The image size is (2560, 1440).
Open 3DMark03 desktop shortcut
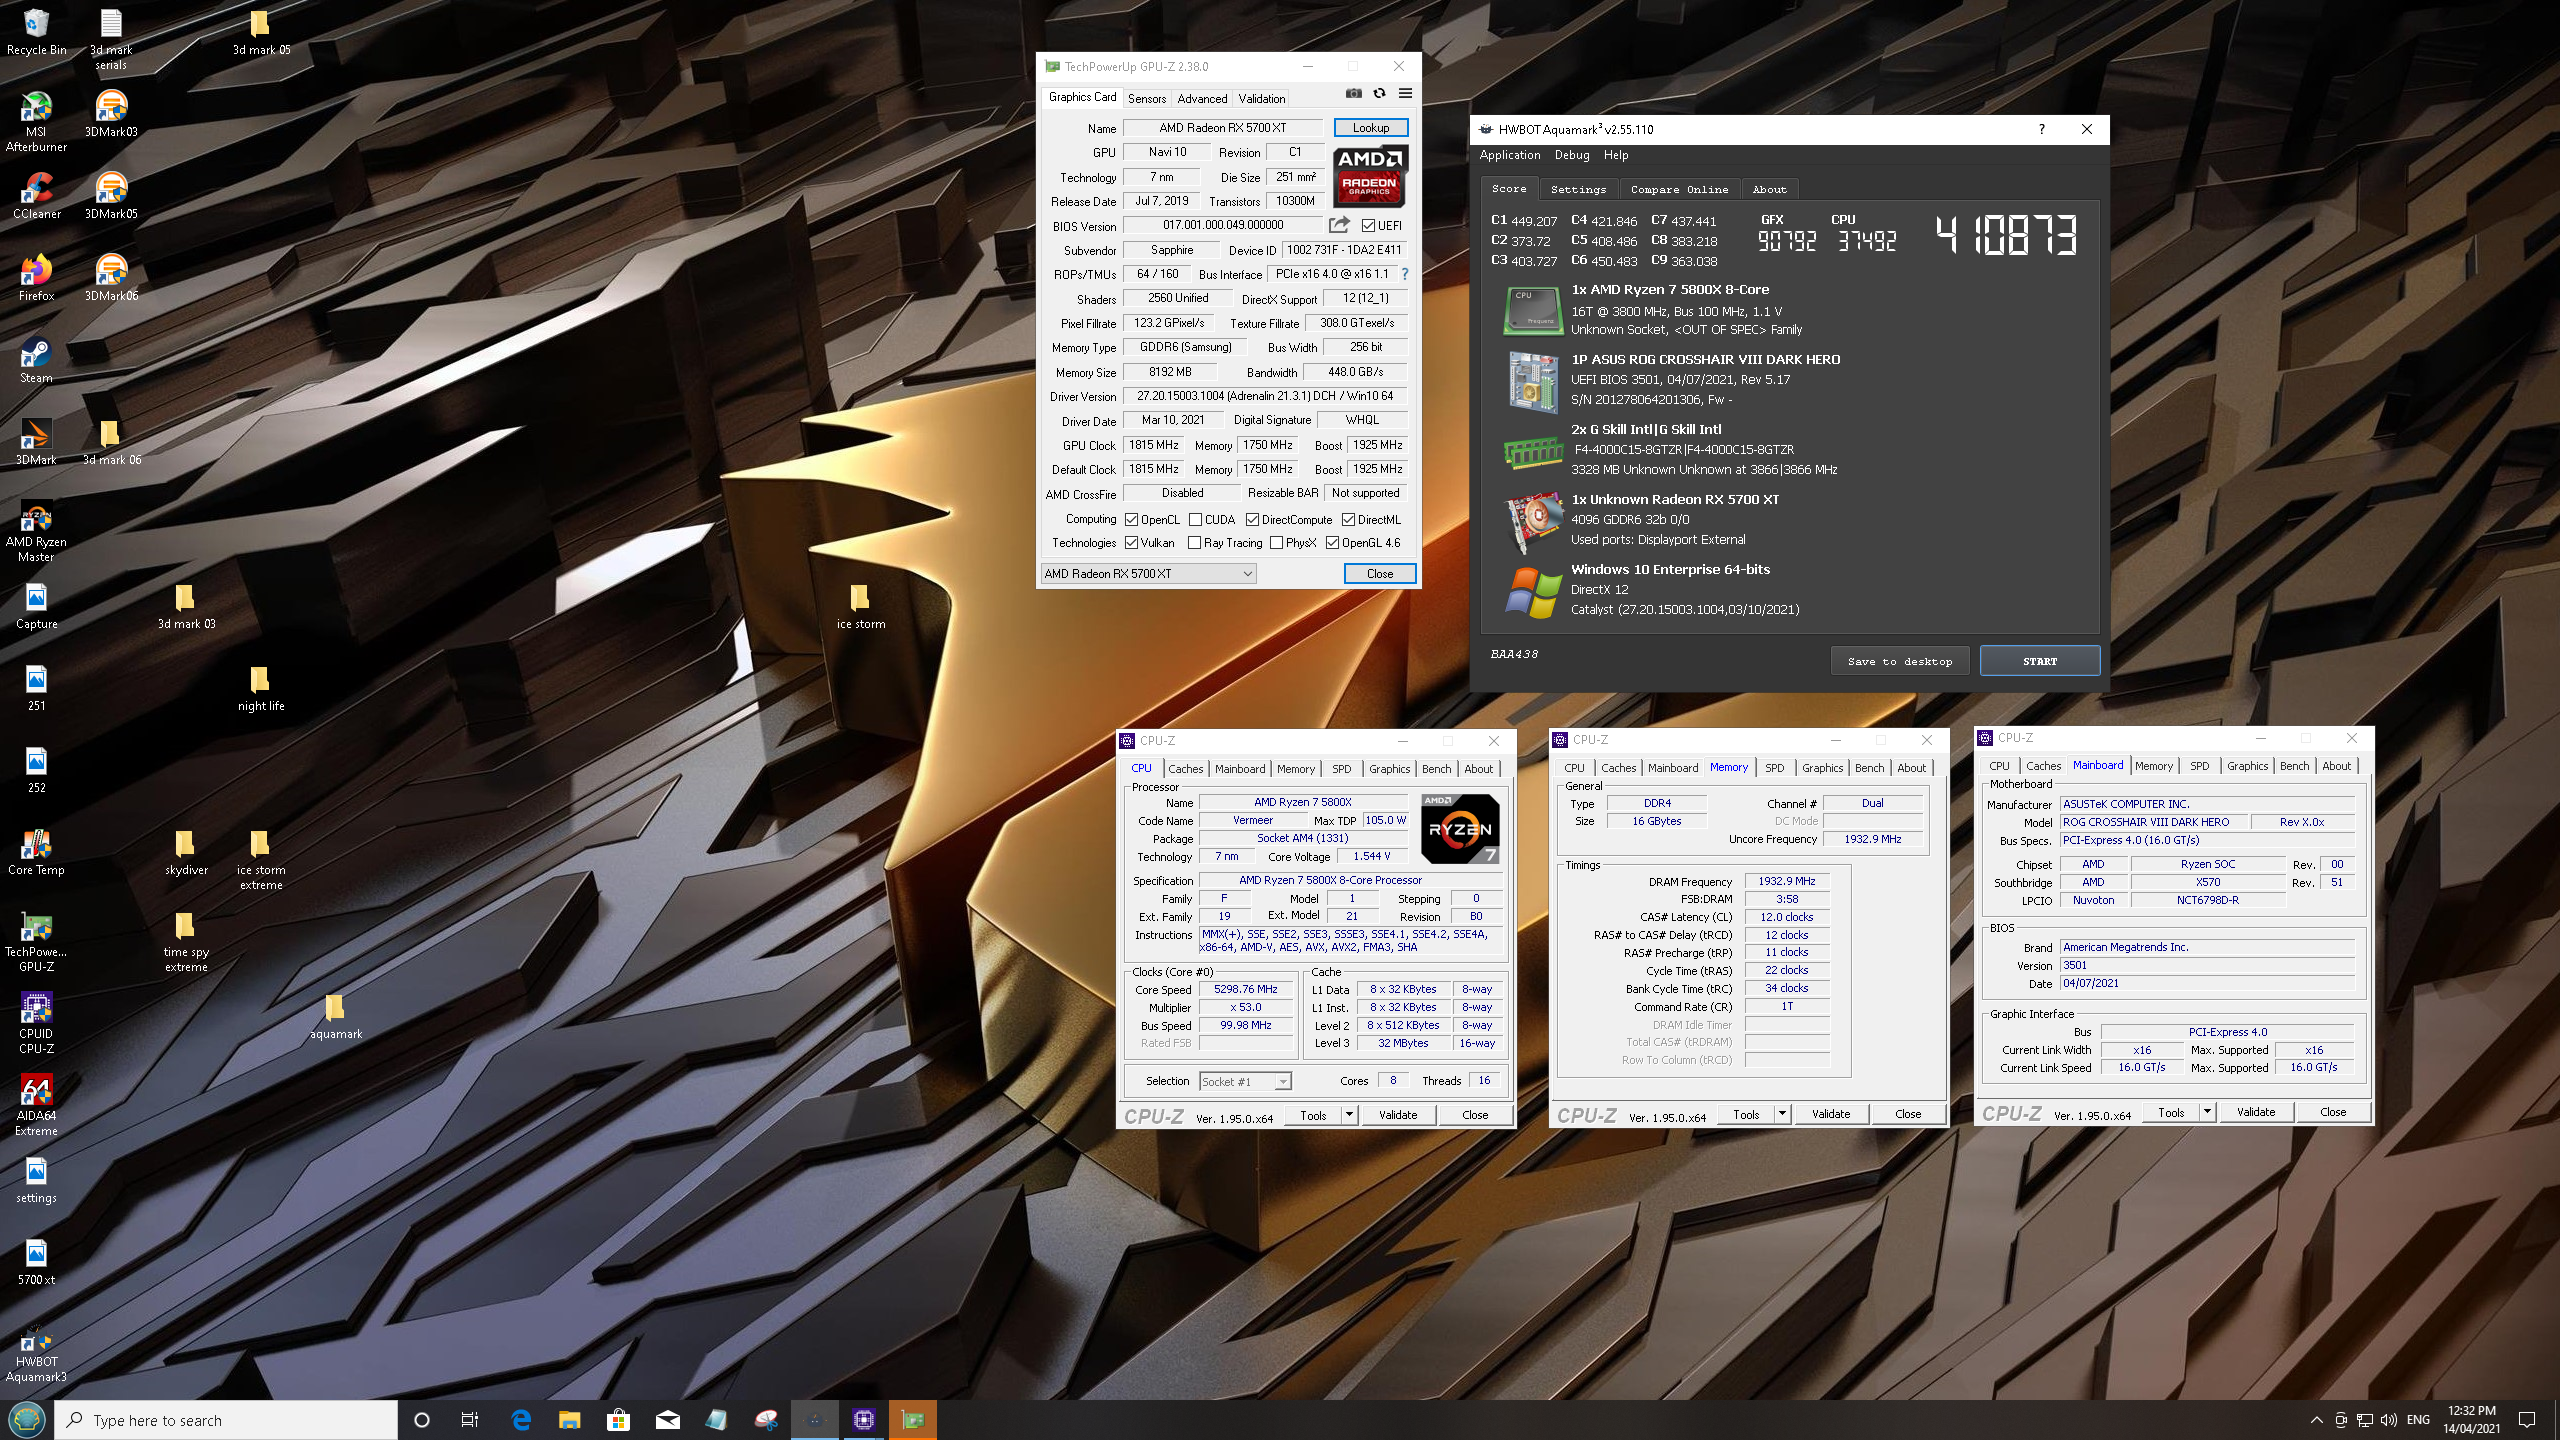tap(111, 113)
